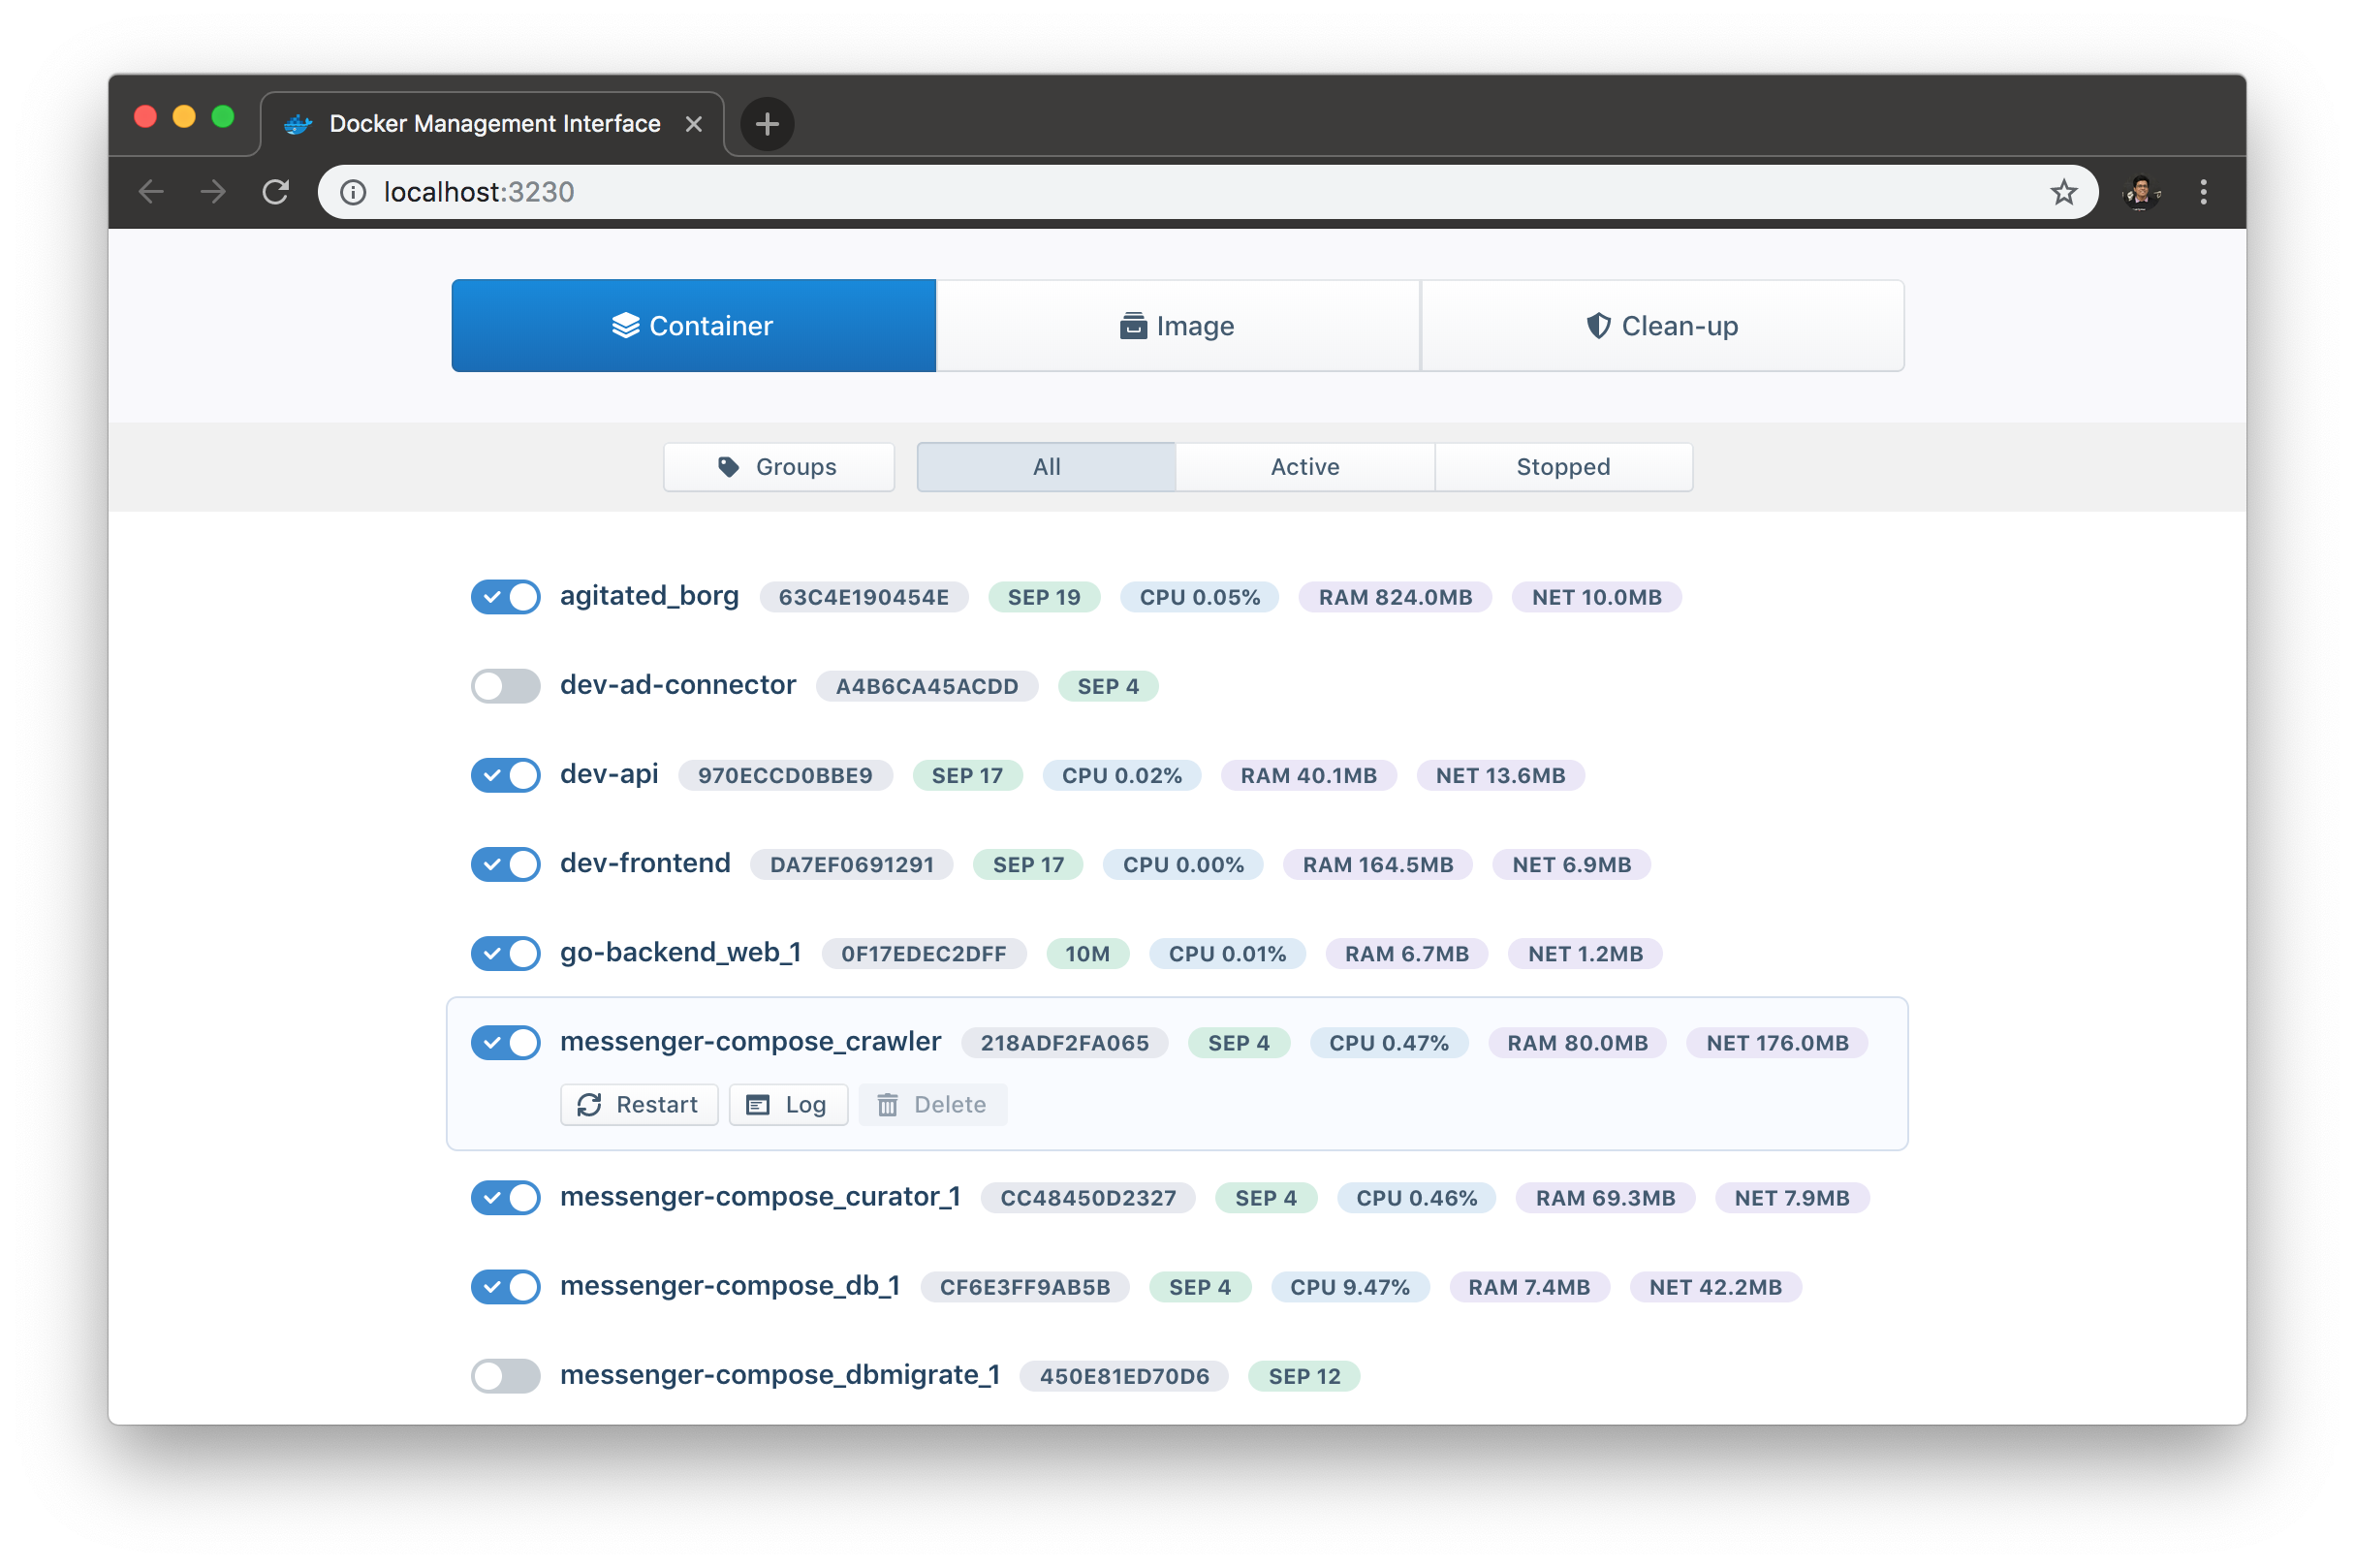Screen dimensions: 2355x1568
Task: Filter to Active containers
Action: [x=1304, y=467]
